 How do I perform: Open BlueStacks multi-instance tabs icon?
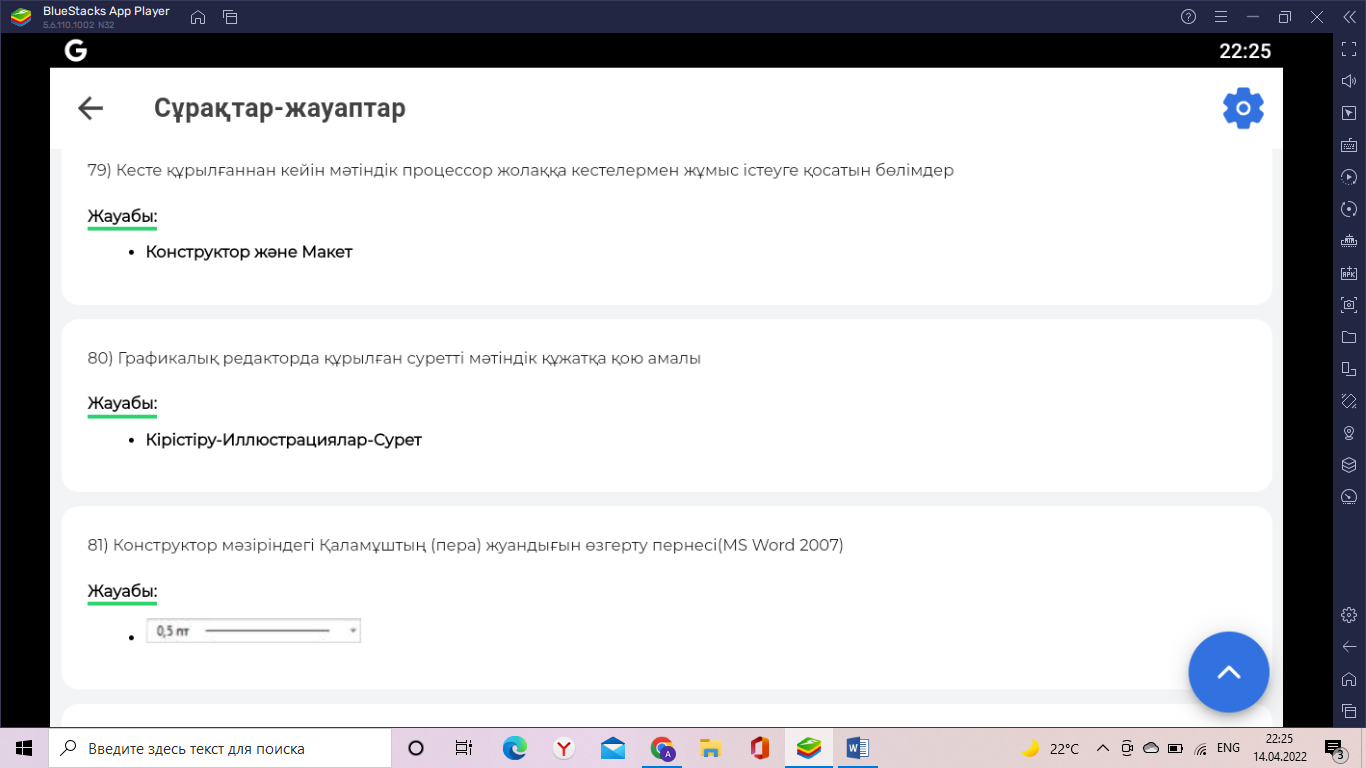[x=230, y=17]
